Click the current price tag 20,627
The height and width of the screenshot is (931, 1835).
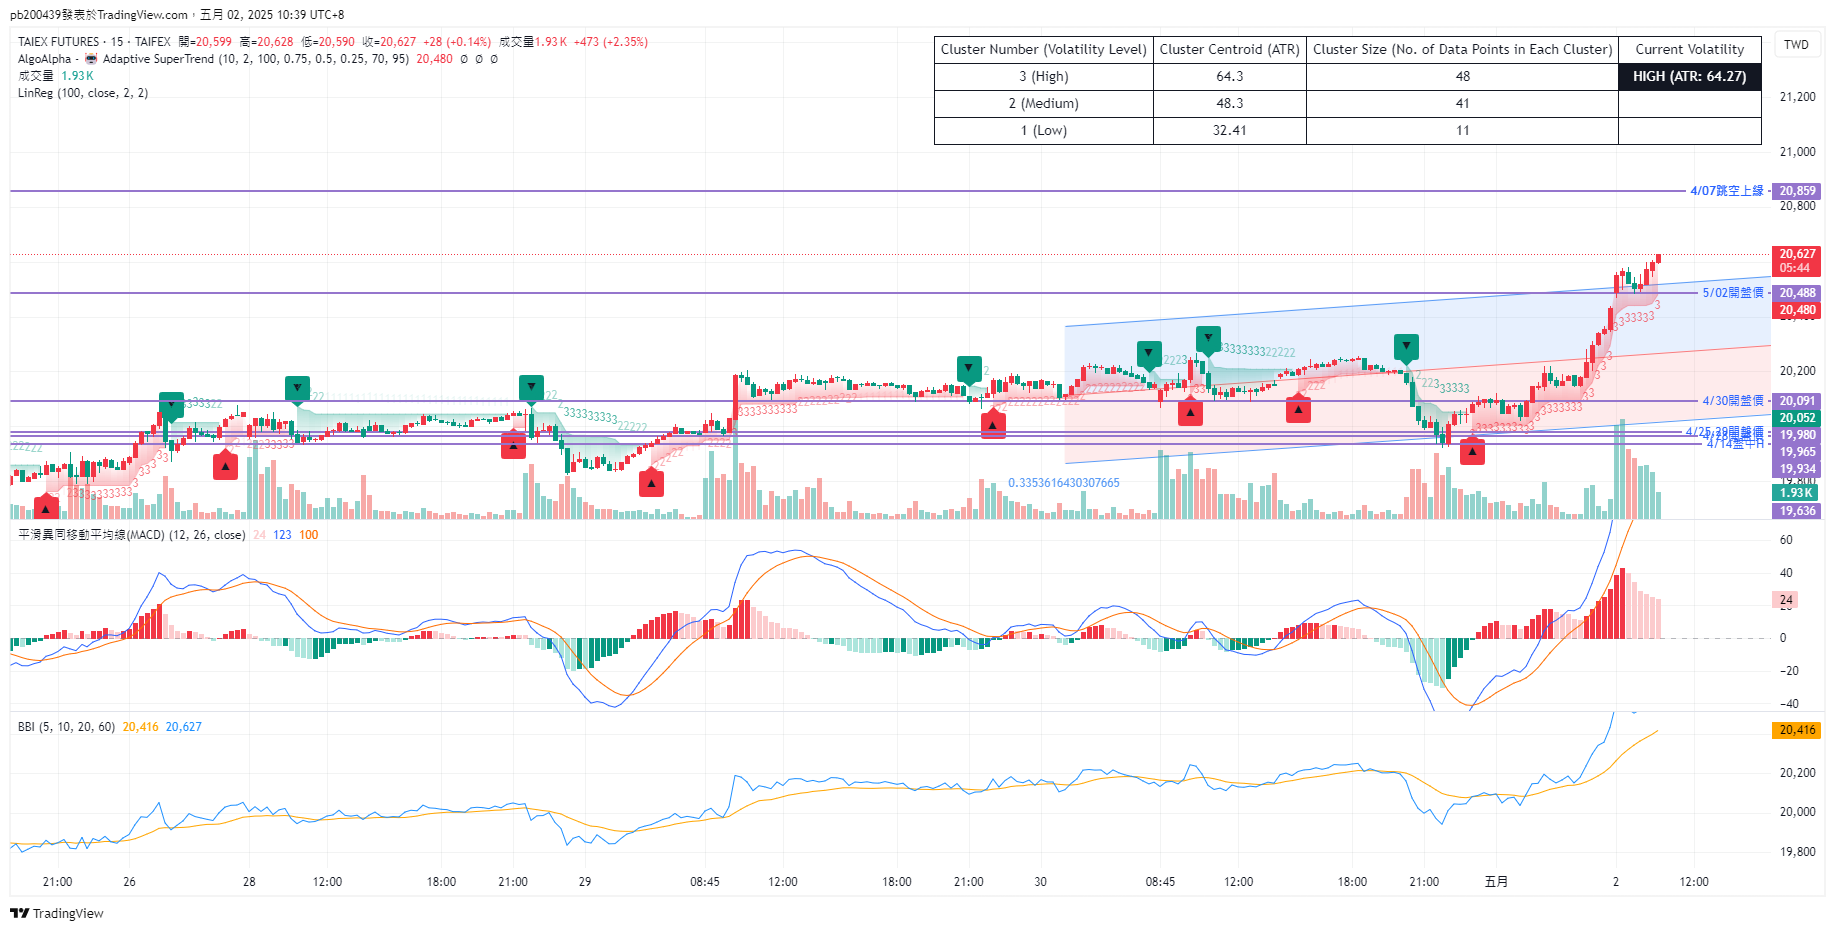1797,261
